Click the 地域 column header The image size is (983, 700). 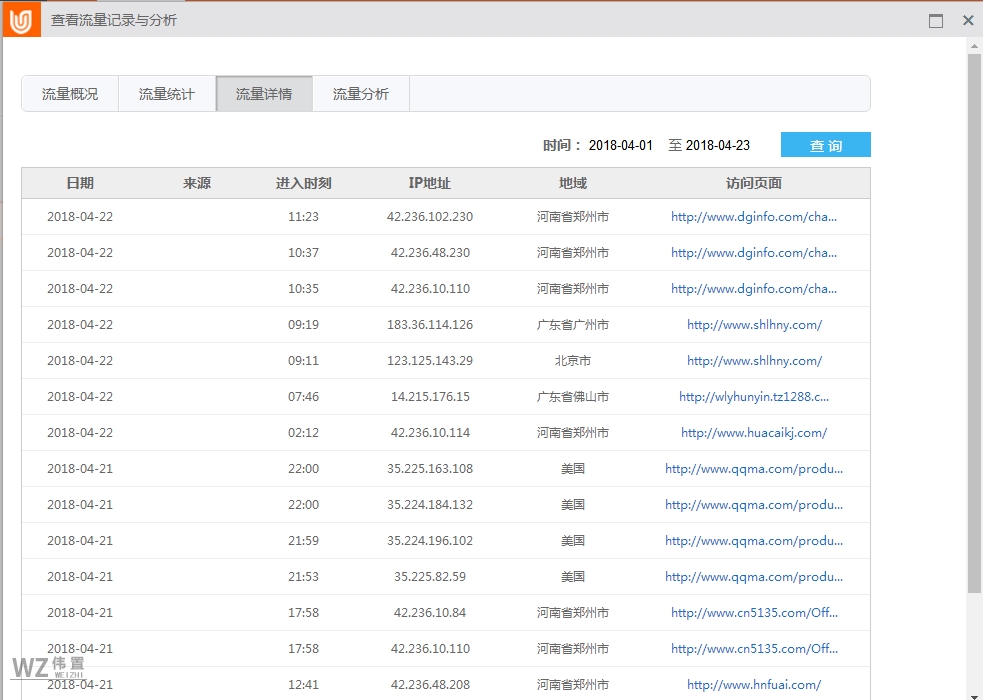573,183
